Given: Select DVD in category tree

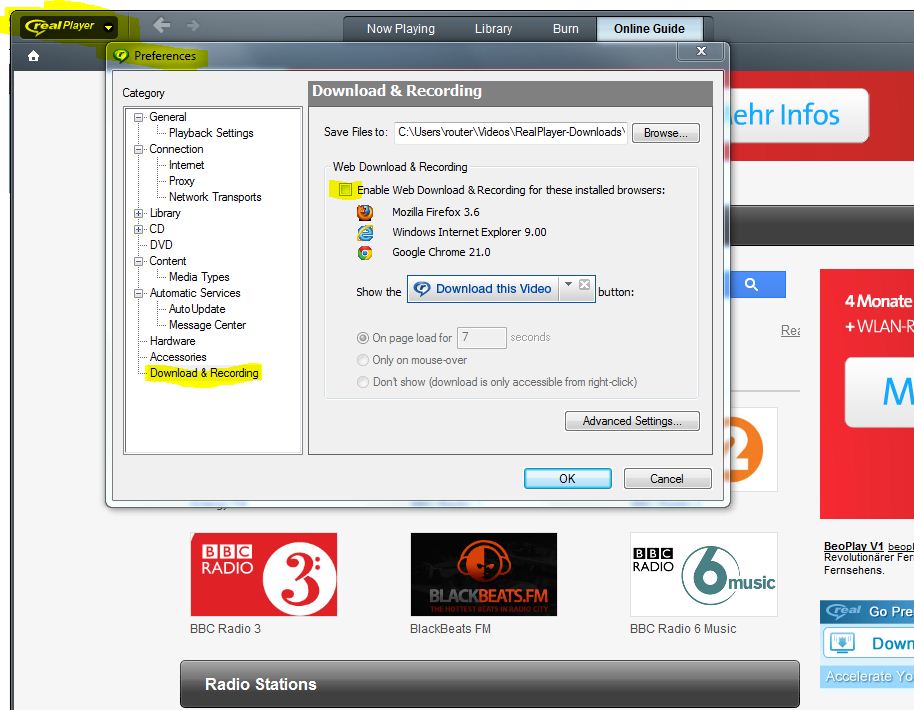Looking at the screenshot, I should (161, 245).
